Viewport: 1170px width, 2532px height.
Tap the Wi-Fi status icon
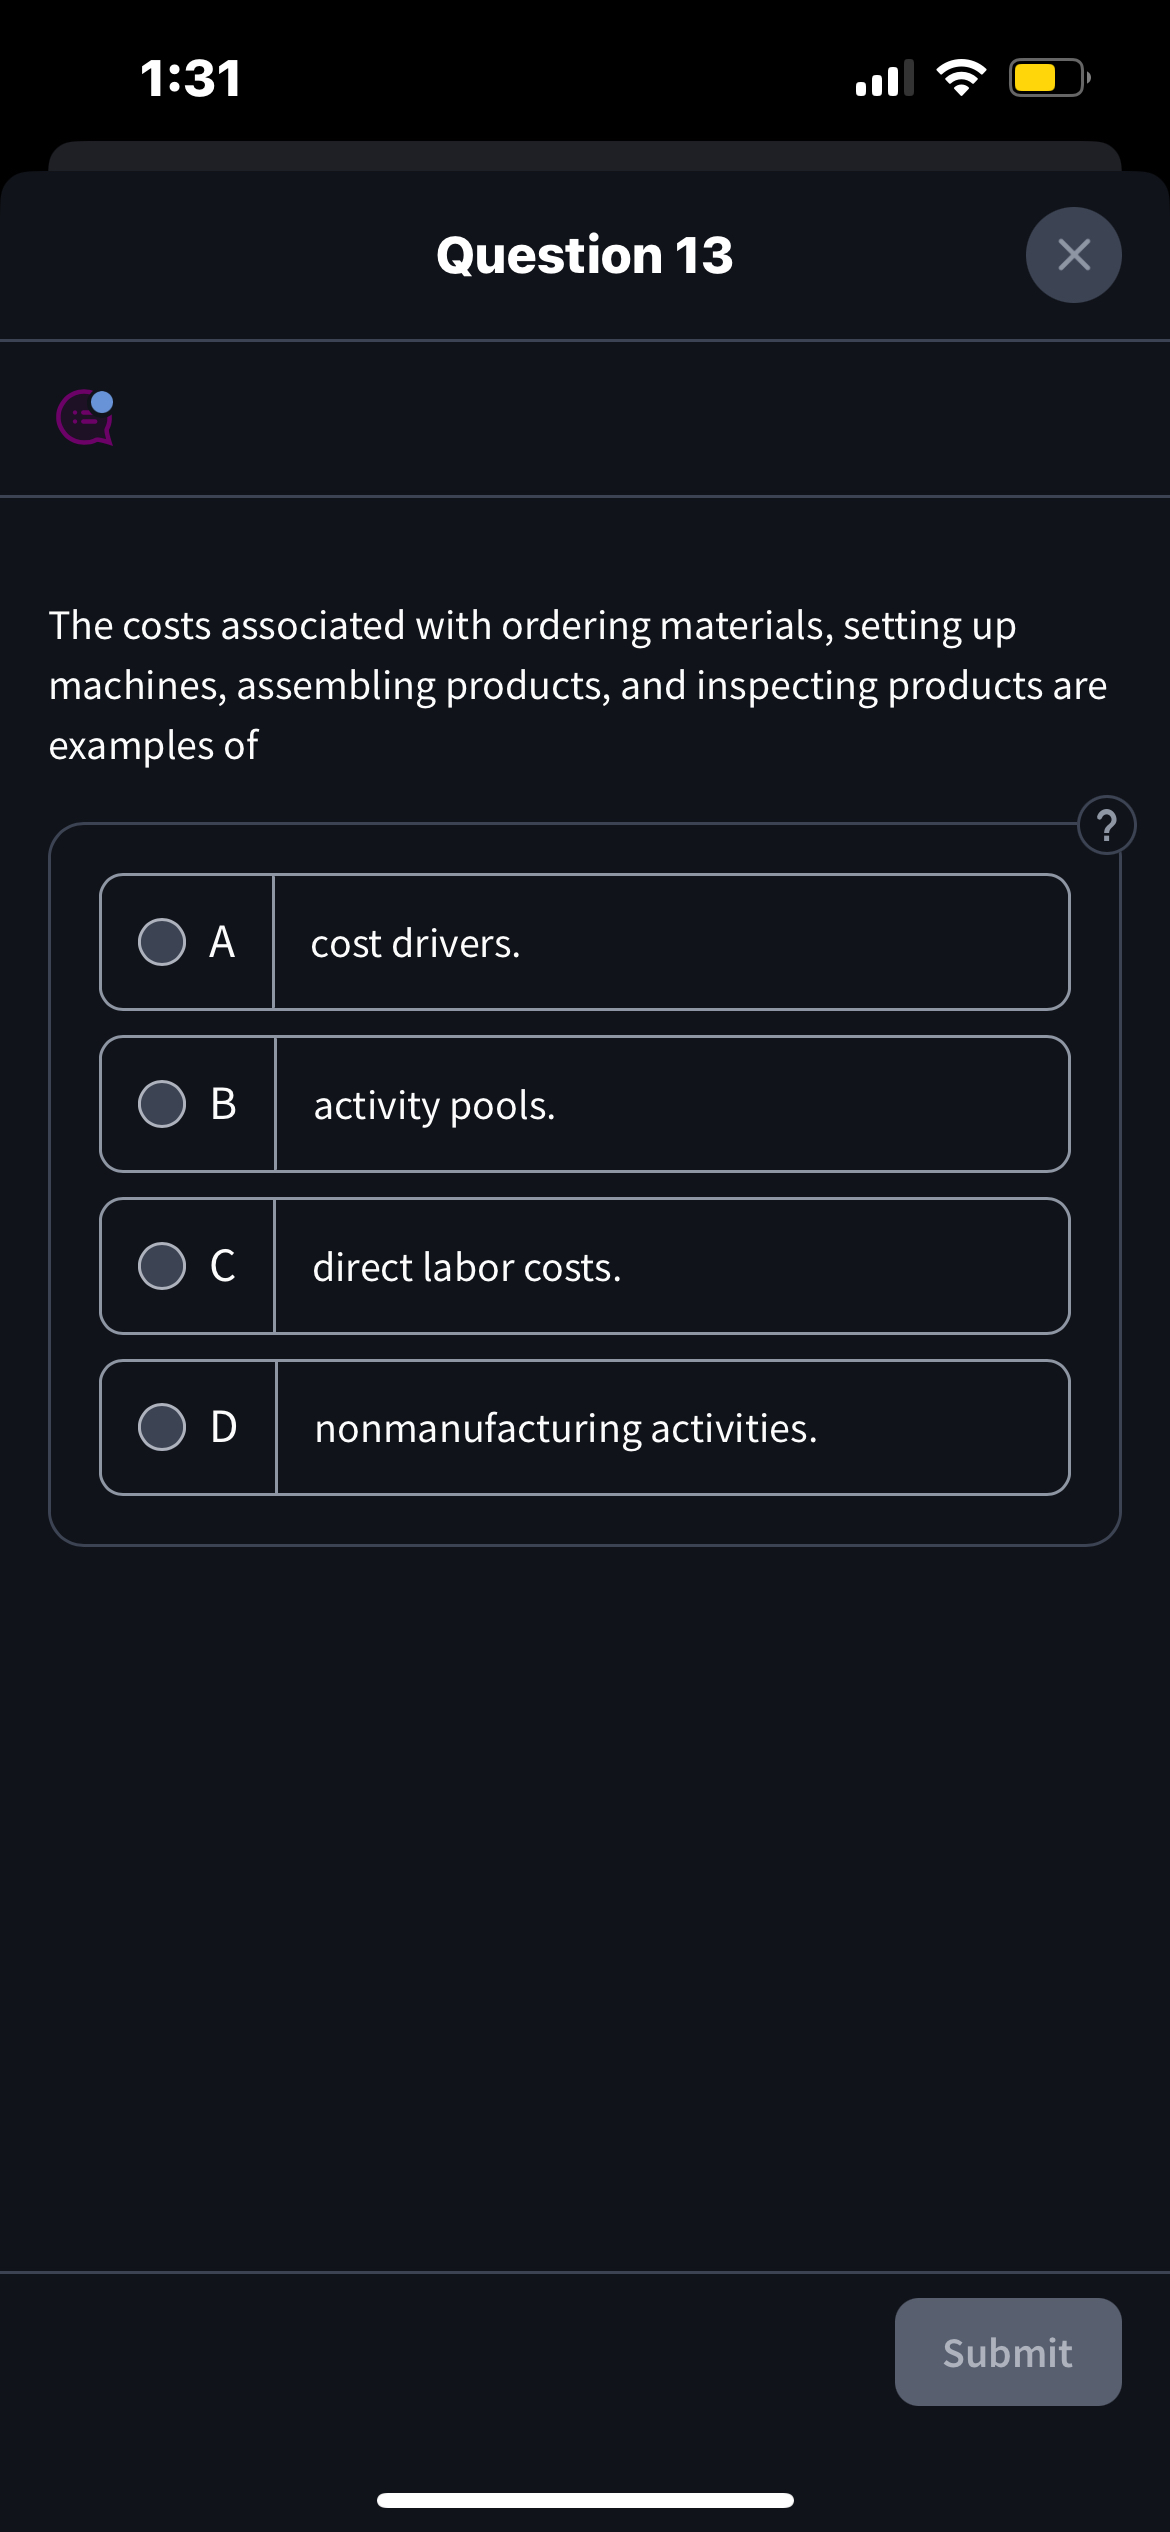coord(962,77)
